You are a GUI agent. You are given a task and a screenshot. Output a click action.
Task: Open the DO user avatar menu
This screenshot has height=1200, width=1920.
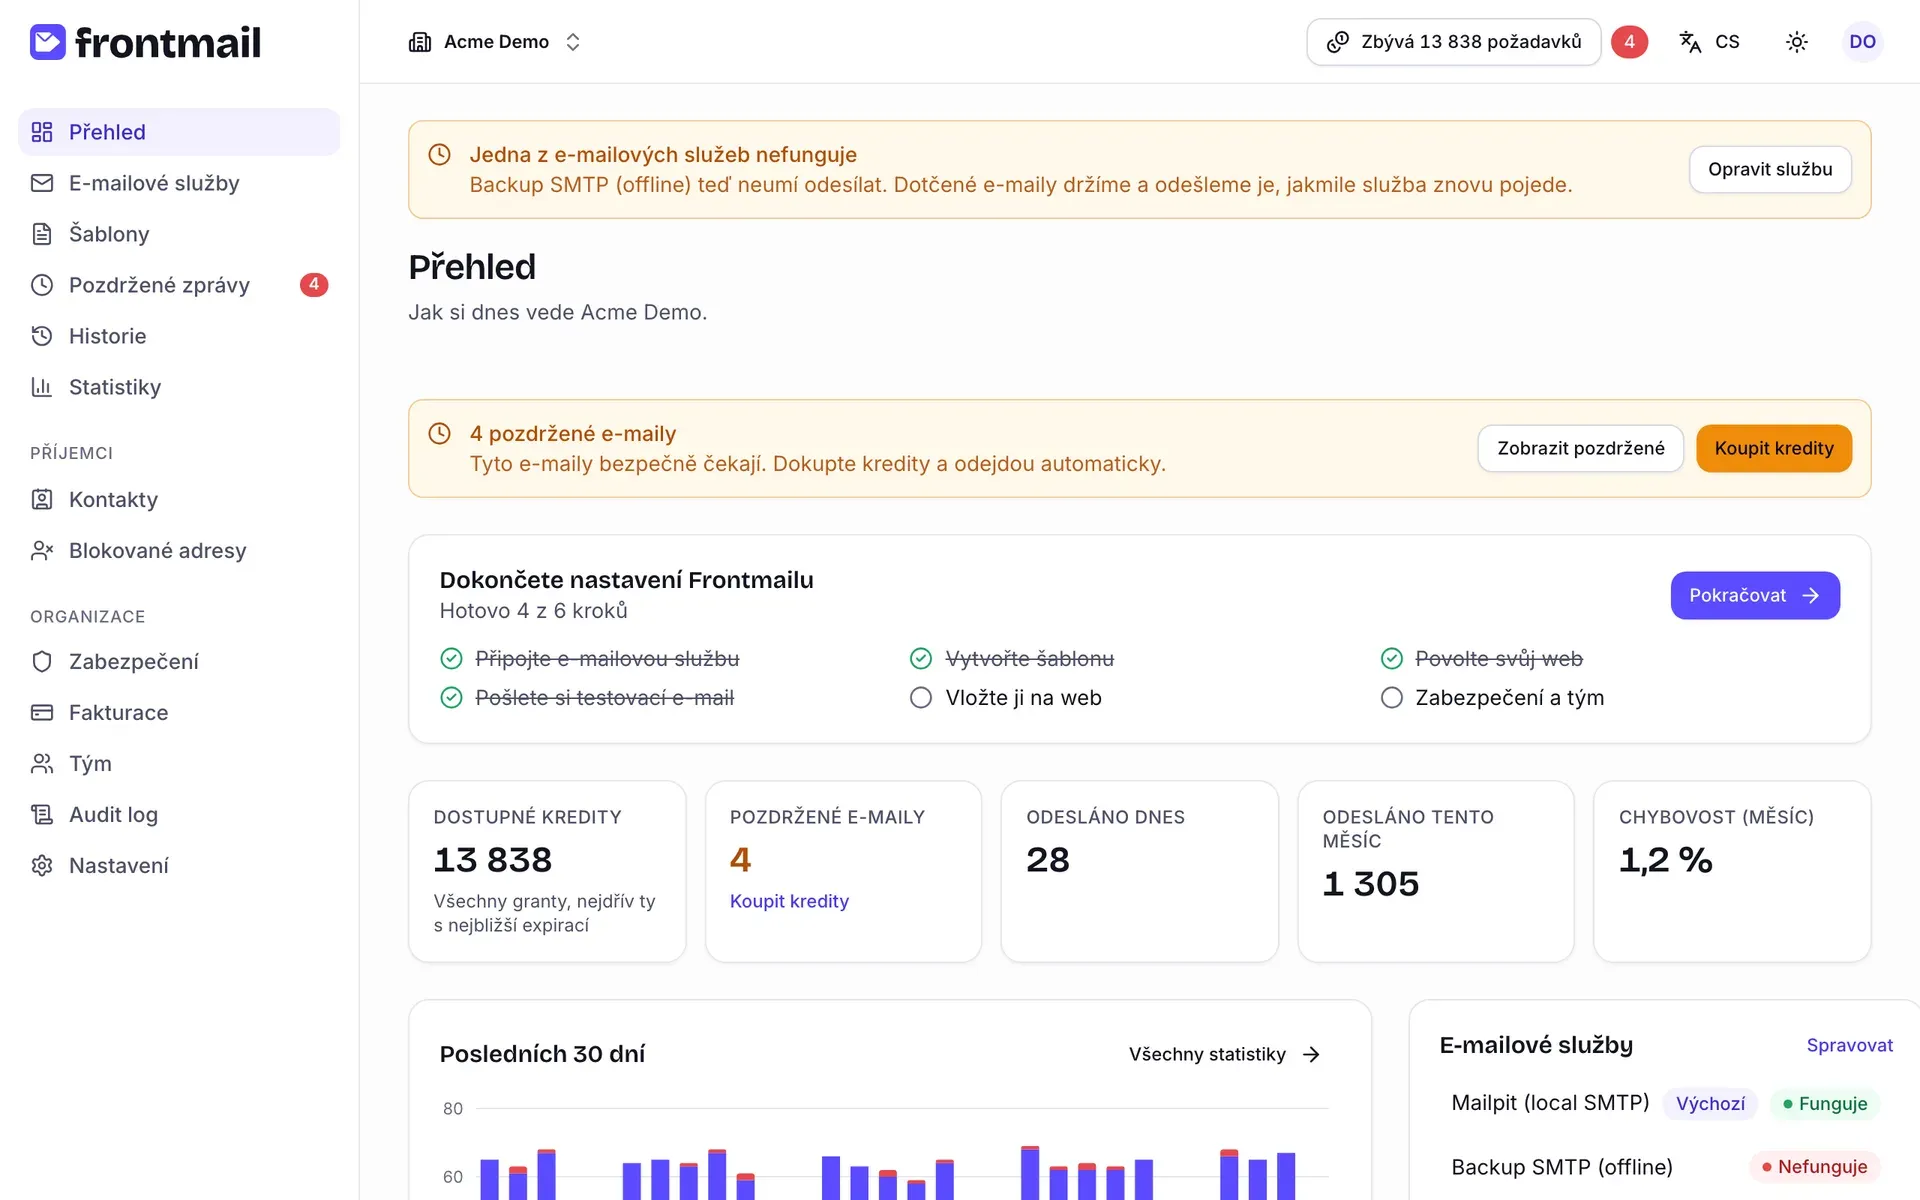click(1862, 42)
